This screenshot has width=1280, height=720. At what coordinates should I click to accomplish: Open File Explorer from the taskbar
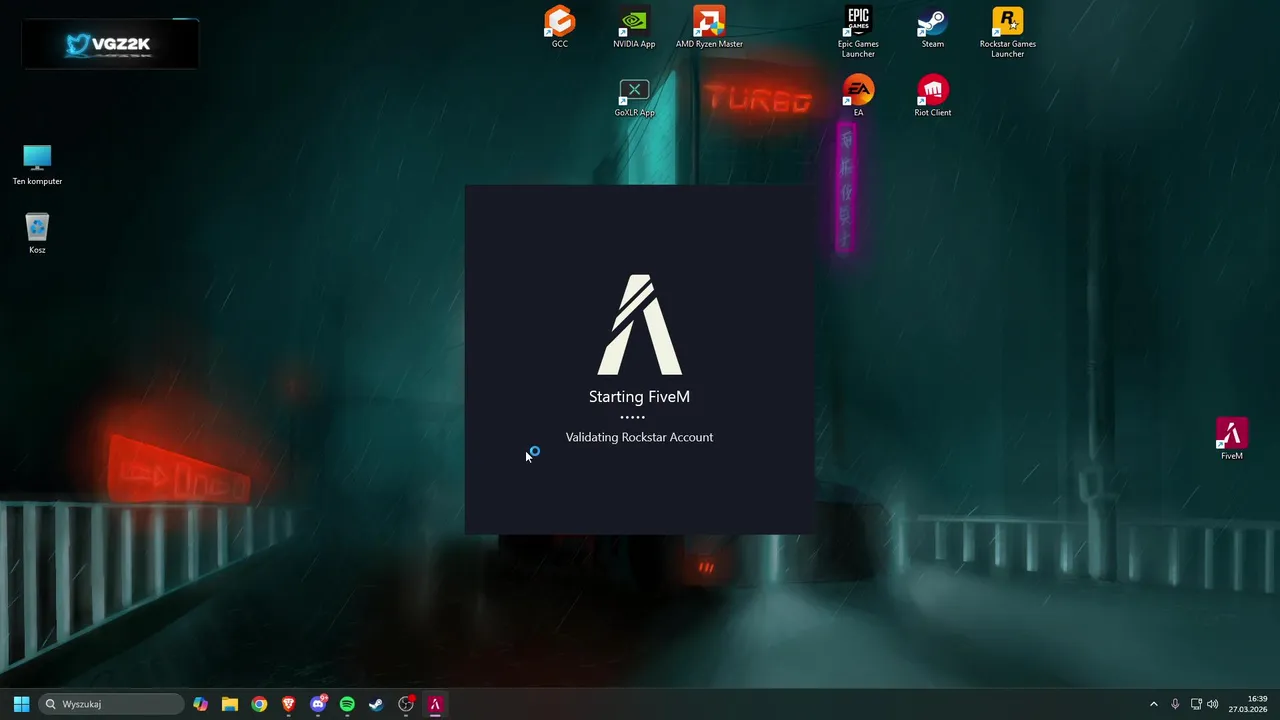click(x=230, y=704)
